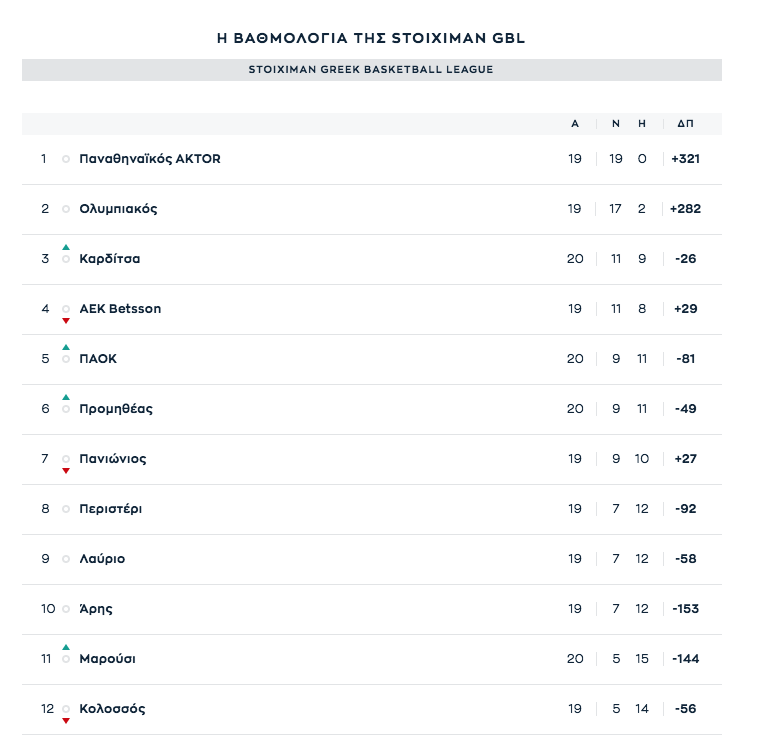Click the red down arrow beside Πανιώνιος
The width and height of the screenshot is (774, 748).
tap(66, 471)
